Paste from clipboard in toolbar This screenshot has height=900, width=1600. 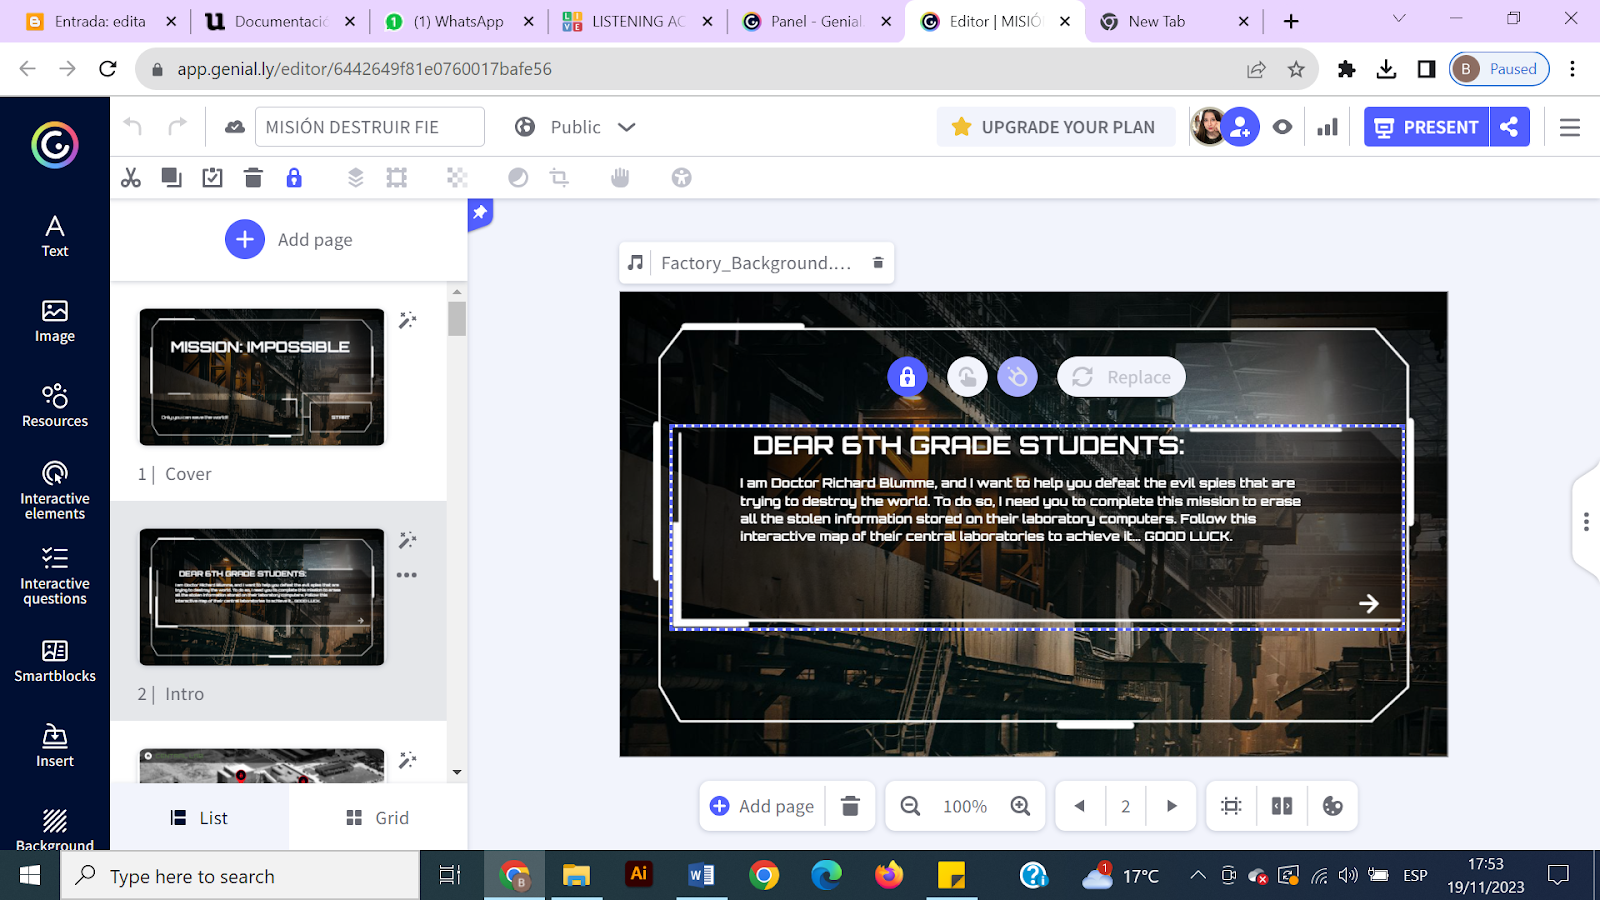click(212, 178)
